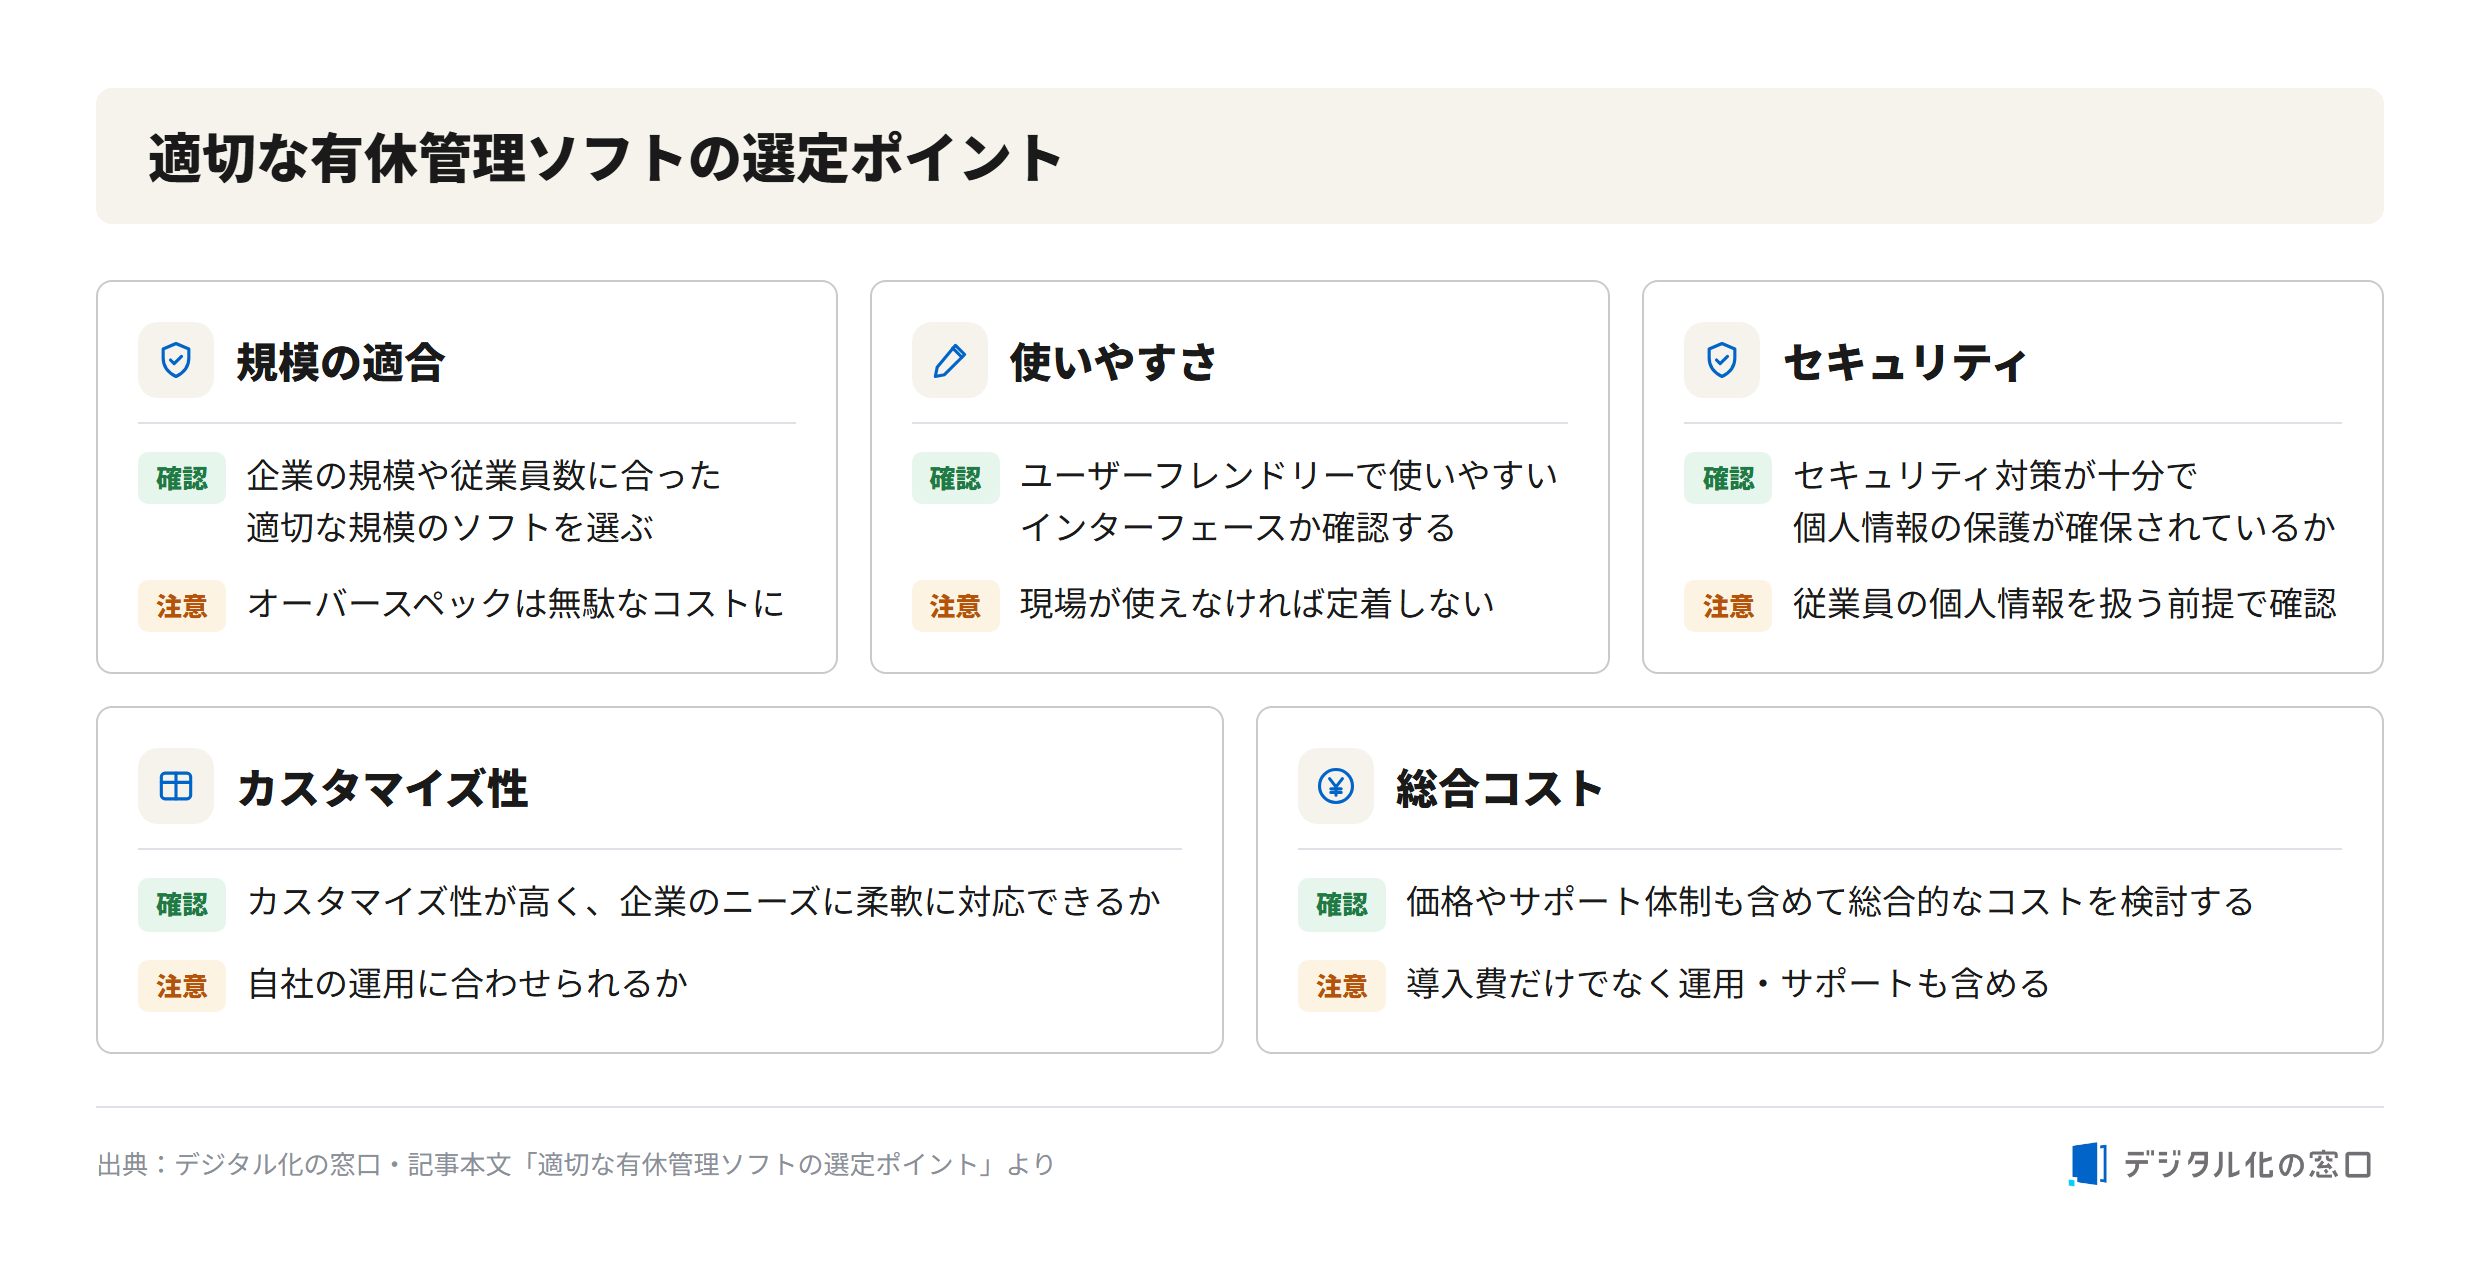Screen dimensions: 2480x1280
Task: Click the blue デジタル化の窓口 logo icon
Action: tap(2087, 1164)
